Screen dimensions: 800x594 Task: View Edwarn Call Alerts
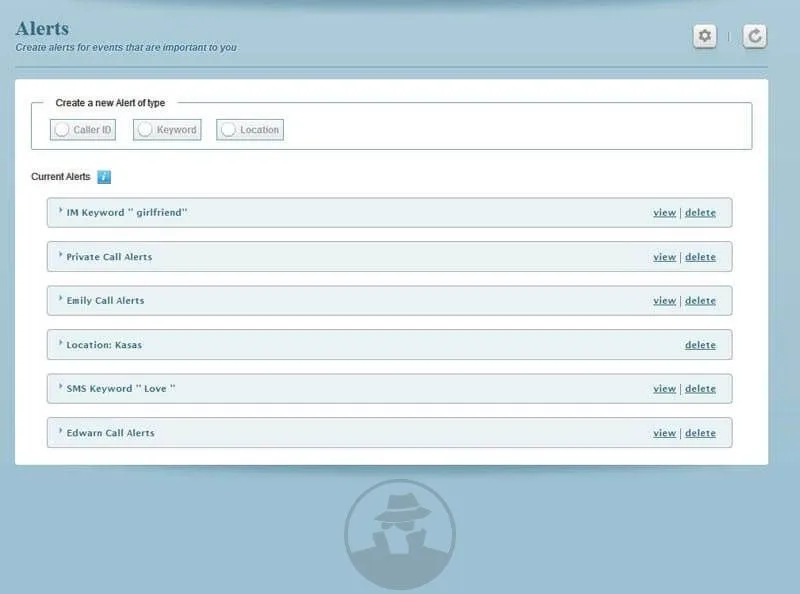point(664,433)
